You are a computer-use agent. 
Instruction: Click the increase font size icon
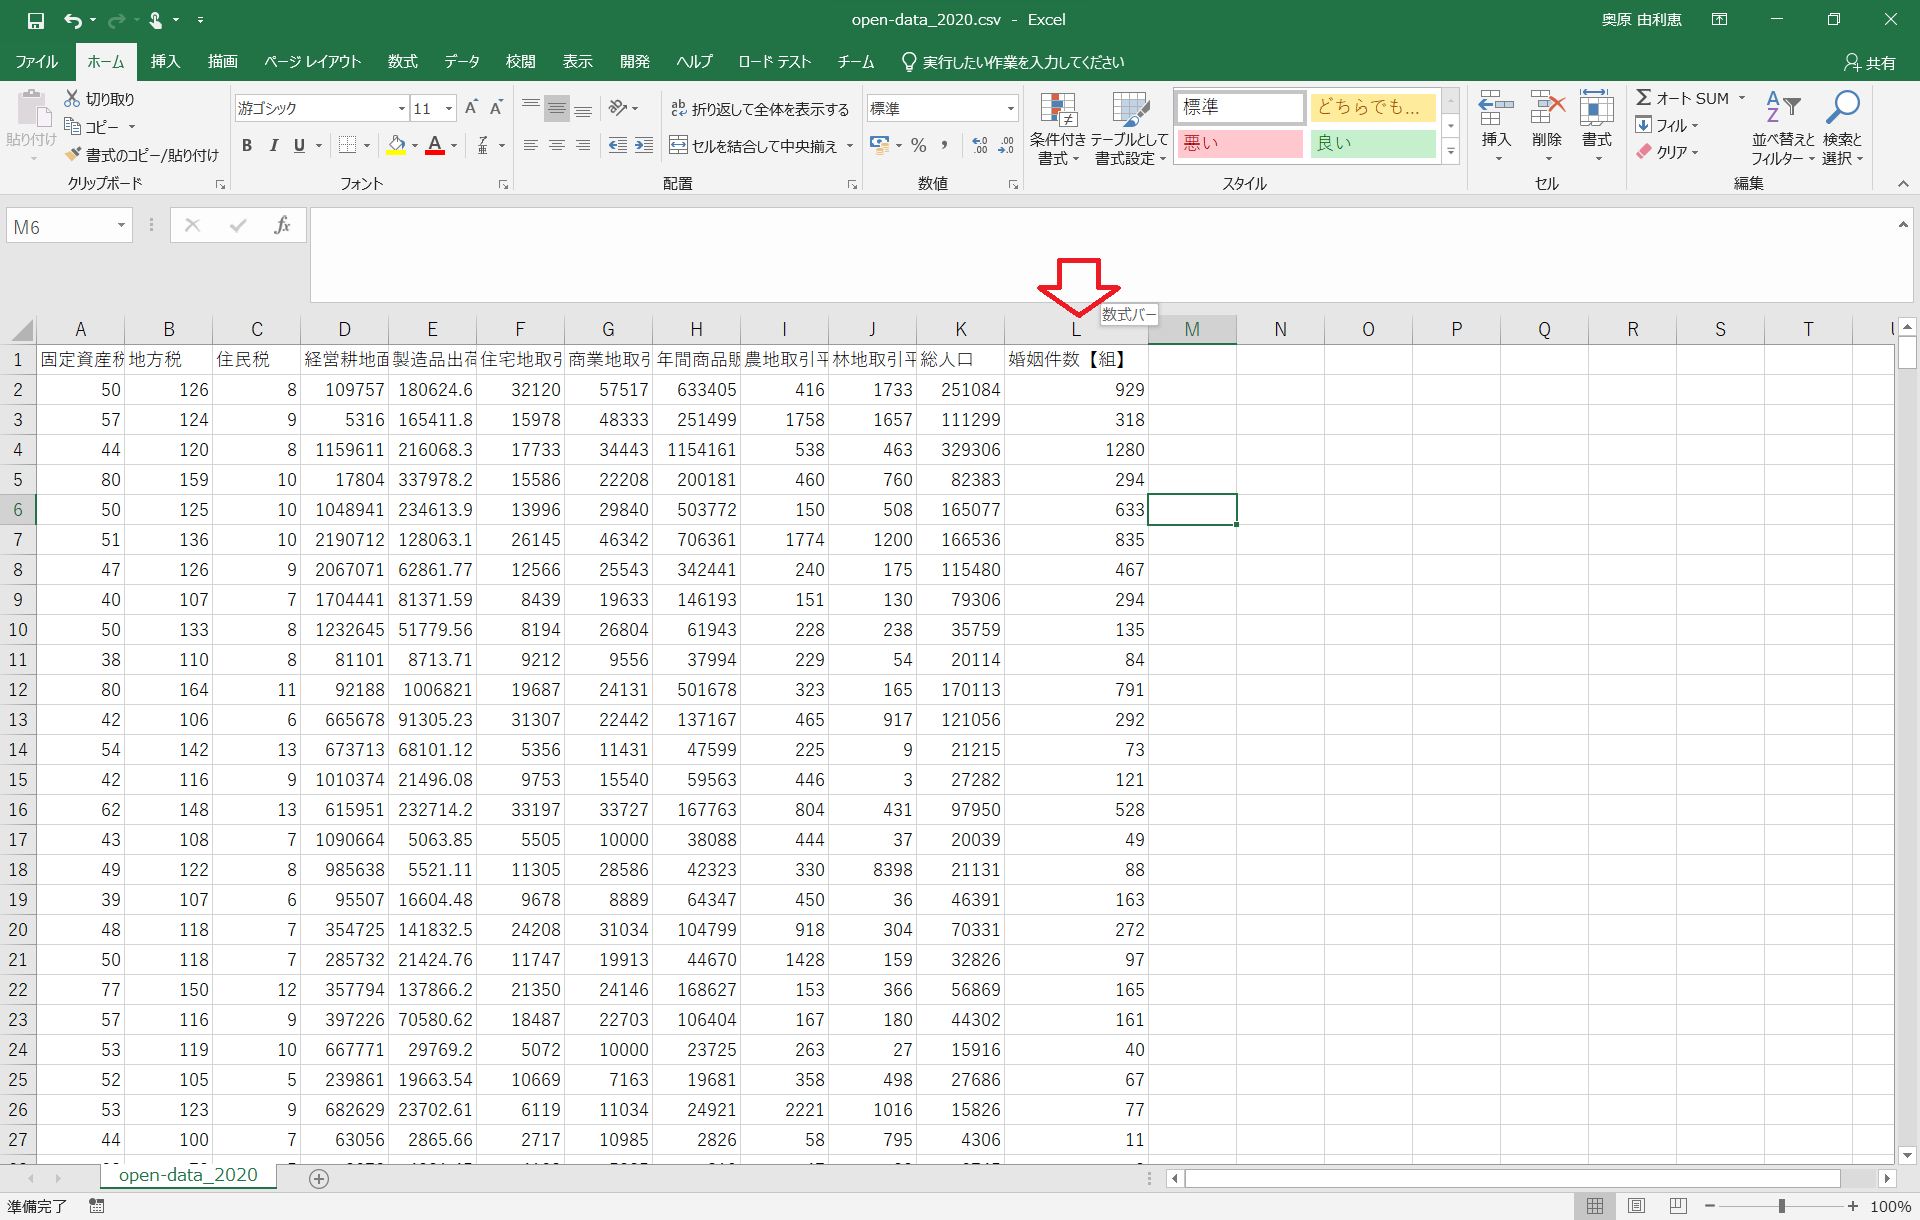pyautogui.click(x=471, y=108)
